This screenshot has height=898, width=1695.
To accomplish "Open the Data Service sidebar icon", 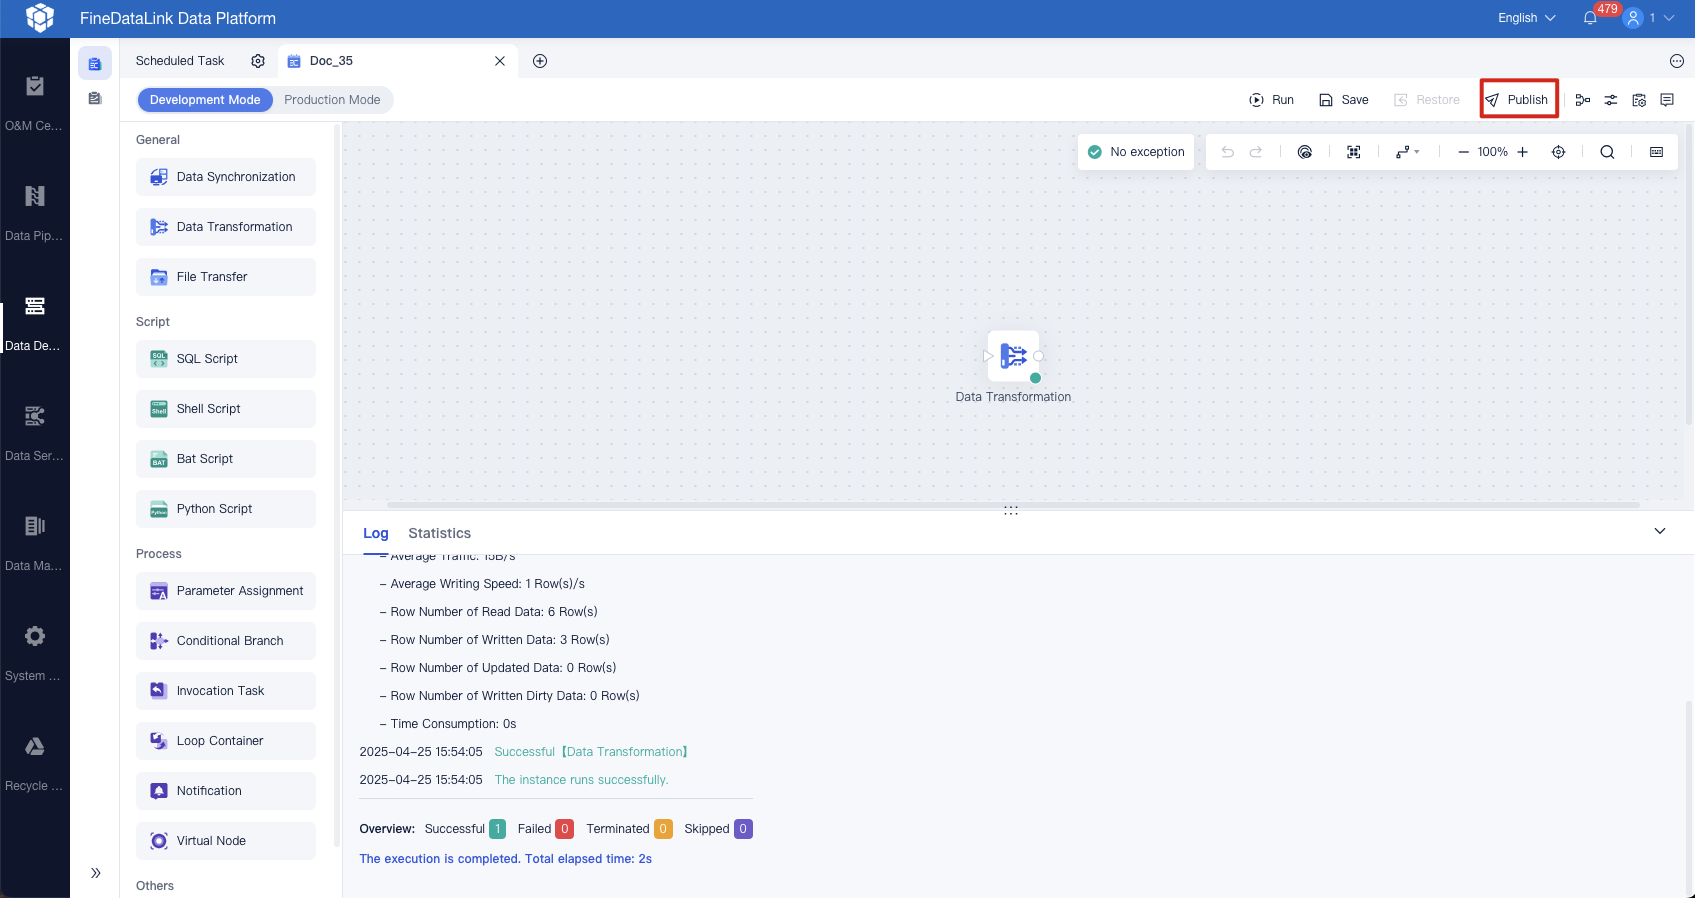I will [35, 416].
